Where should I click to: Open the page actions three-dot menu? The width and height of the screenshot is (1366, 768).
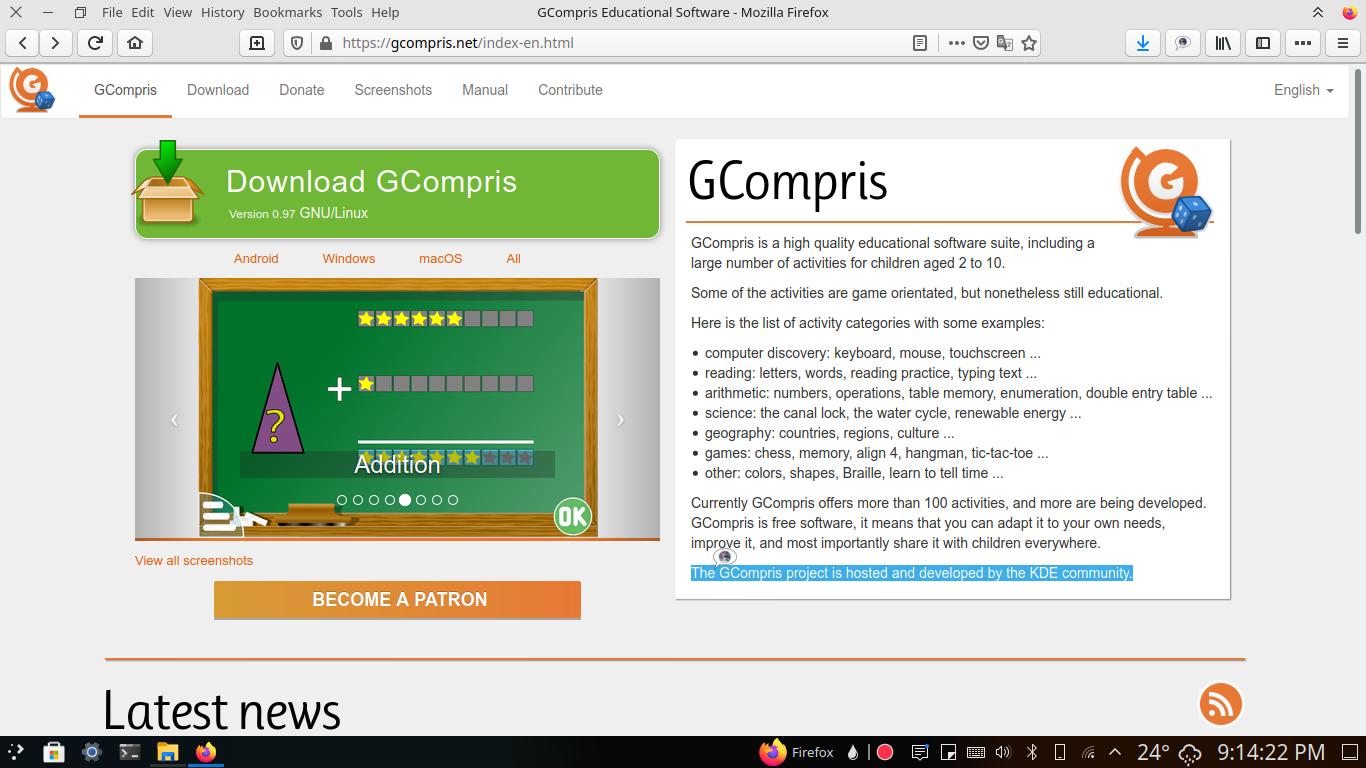point(957,43)
